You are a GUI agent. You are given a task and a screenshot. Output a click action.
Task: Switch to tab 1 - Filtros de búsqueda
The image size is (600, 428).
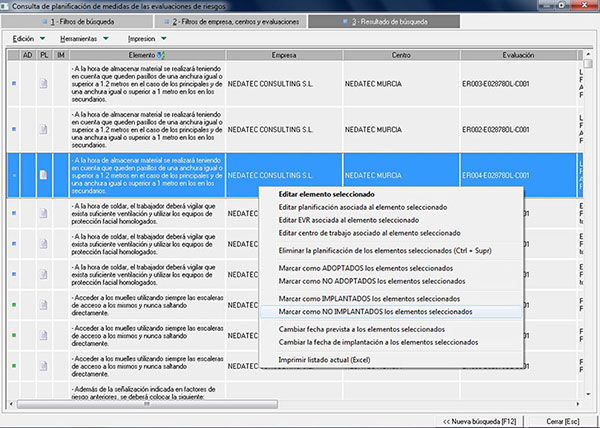tap(77, 22)
